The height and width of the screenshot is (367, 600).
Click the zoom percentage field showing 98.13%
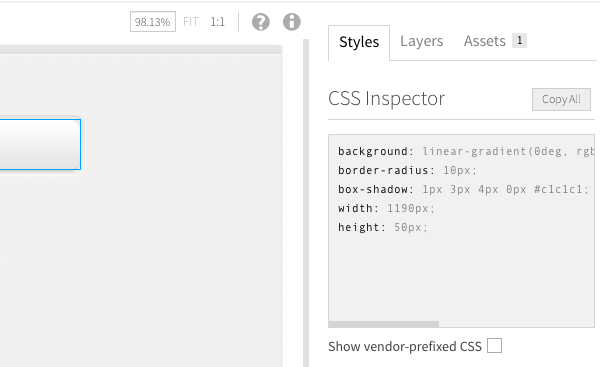tap(153, 22)
